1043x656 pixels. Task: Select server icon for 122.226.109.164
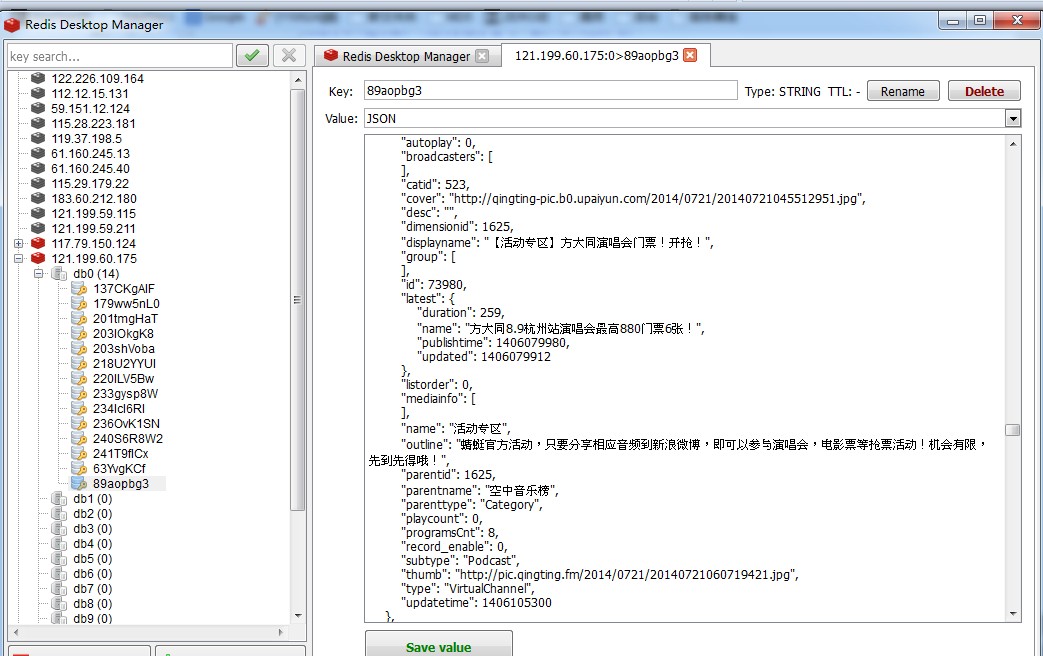click(x=38, y=78)
